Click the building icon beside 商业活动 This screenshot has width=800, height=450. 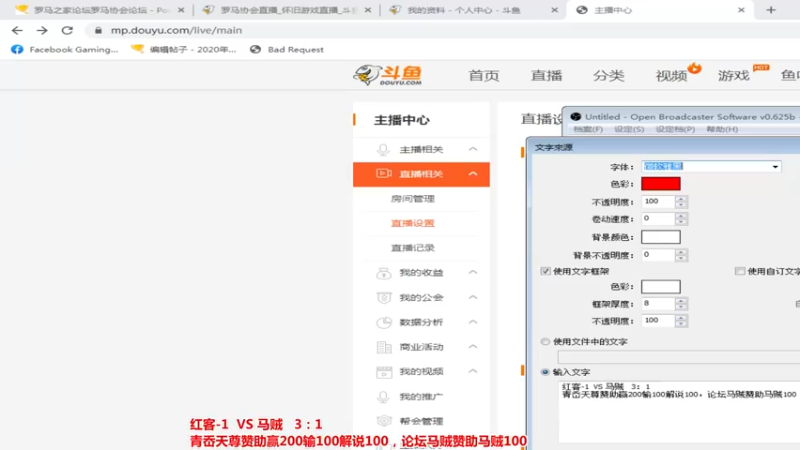tap(384, 347)
